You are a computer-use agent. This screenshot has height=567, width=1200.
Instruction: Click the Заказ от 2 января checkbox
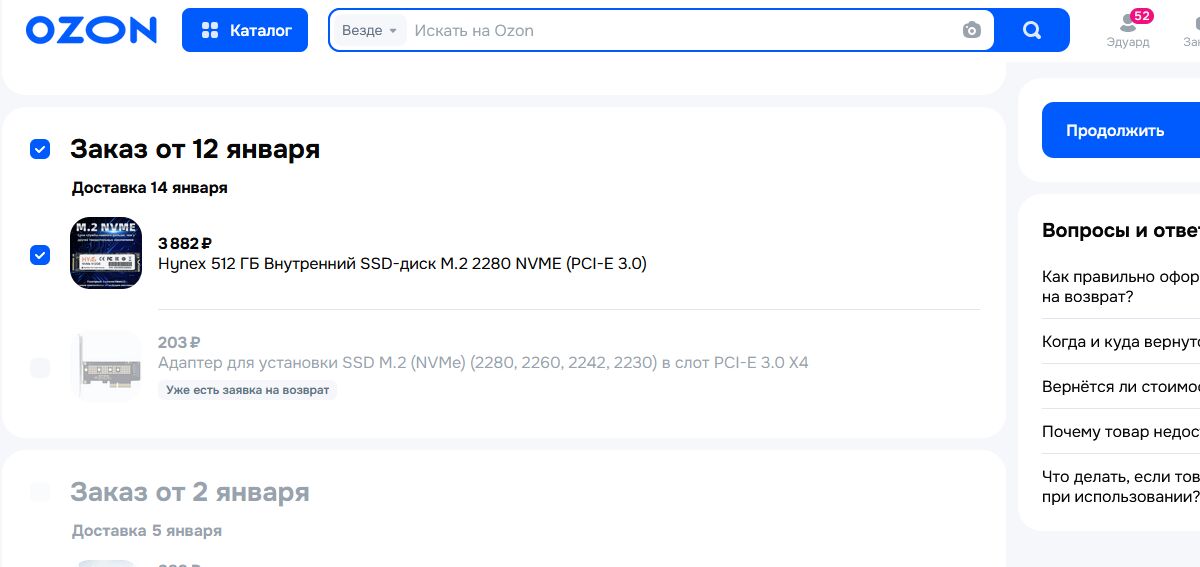tap(40, 492)
